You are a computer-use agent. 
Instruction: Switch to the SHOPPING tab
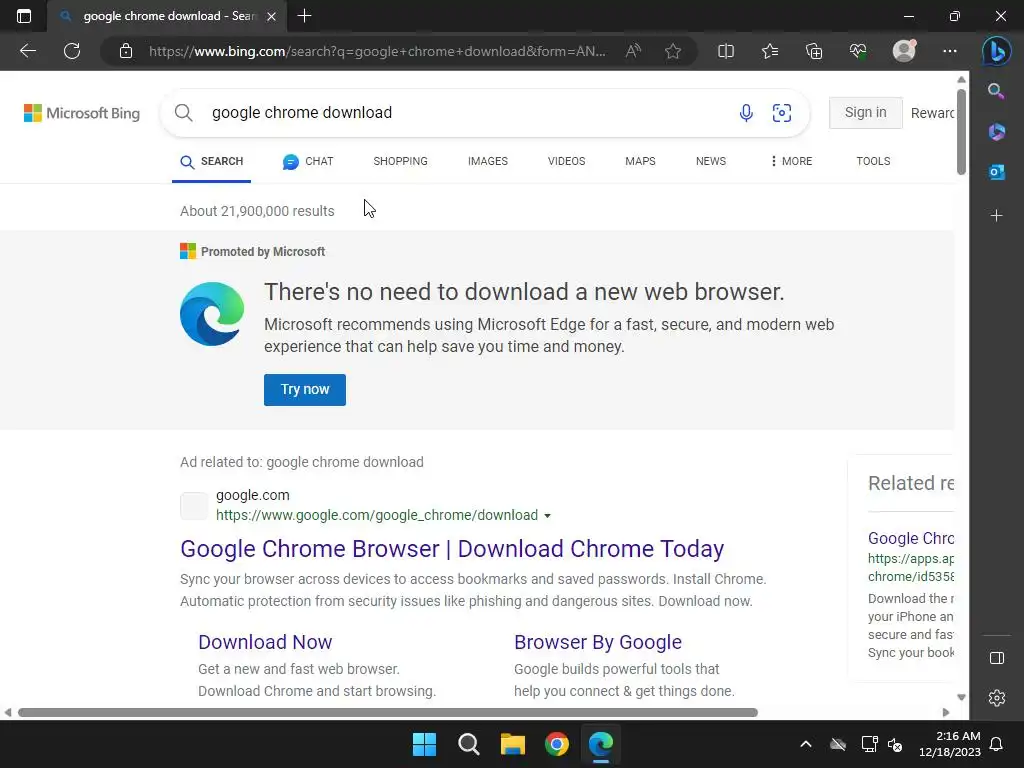pos(400,161)
